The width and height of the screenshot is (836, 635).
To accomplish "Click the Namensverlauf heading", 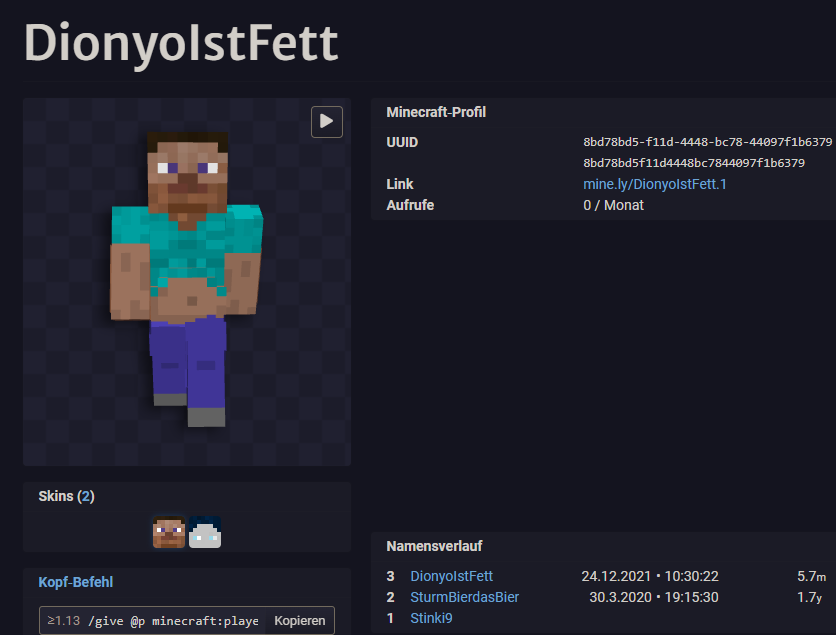I will pyautogui.click(x=434, y=546).
